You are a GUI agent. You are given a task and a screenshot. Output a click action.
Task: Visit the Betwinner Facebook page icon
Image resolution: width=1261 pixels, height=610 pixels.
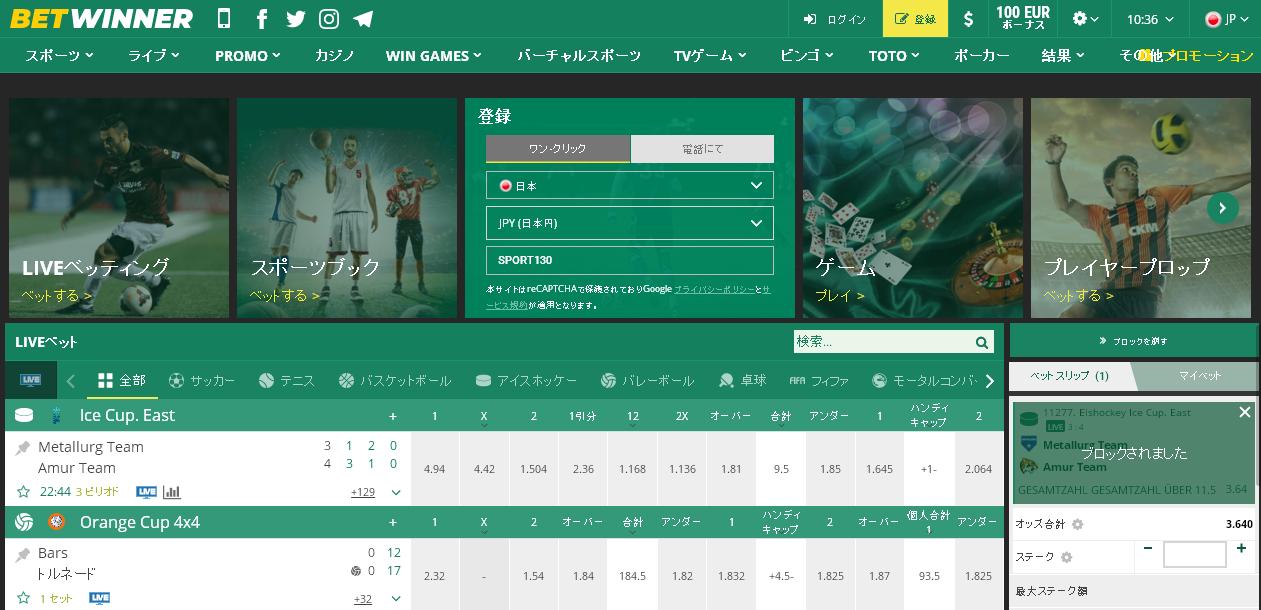tap(262, 19)
